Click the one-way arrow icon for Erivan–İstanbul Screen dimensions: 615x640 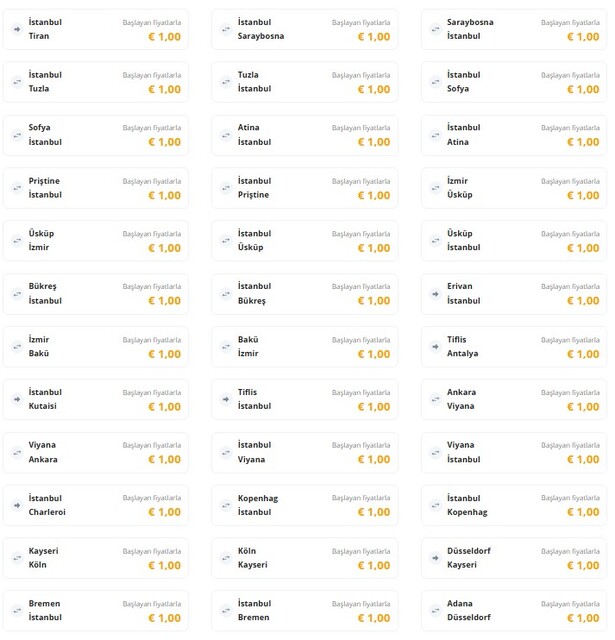coord(435,294)
